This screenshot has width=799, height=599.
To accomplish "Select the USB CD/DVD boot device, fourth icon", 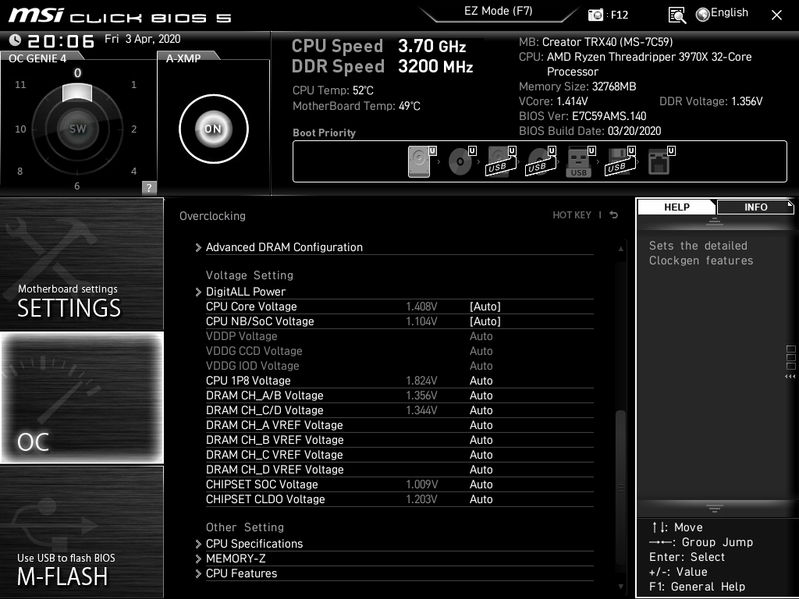I will pos(541,161).
